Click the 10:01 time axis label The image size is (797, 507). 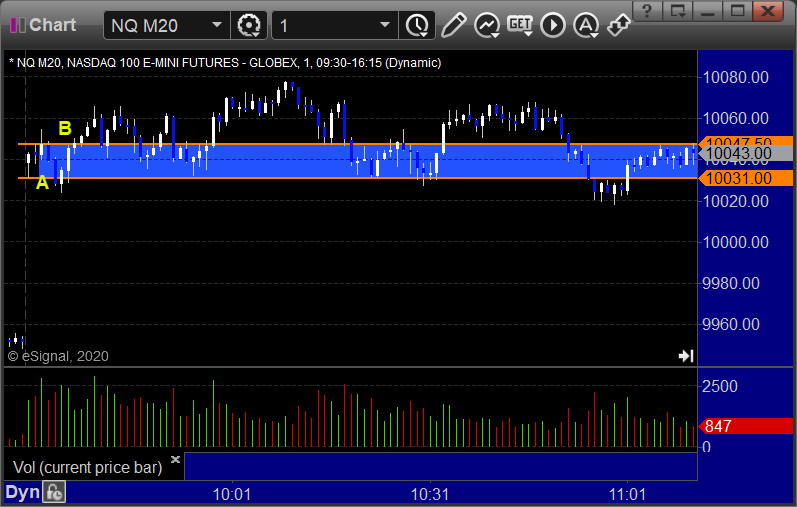(x=232, y=494)
